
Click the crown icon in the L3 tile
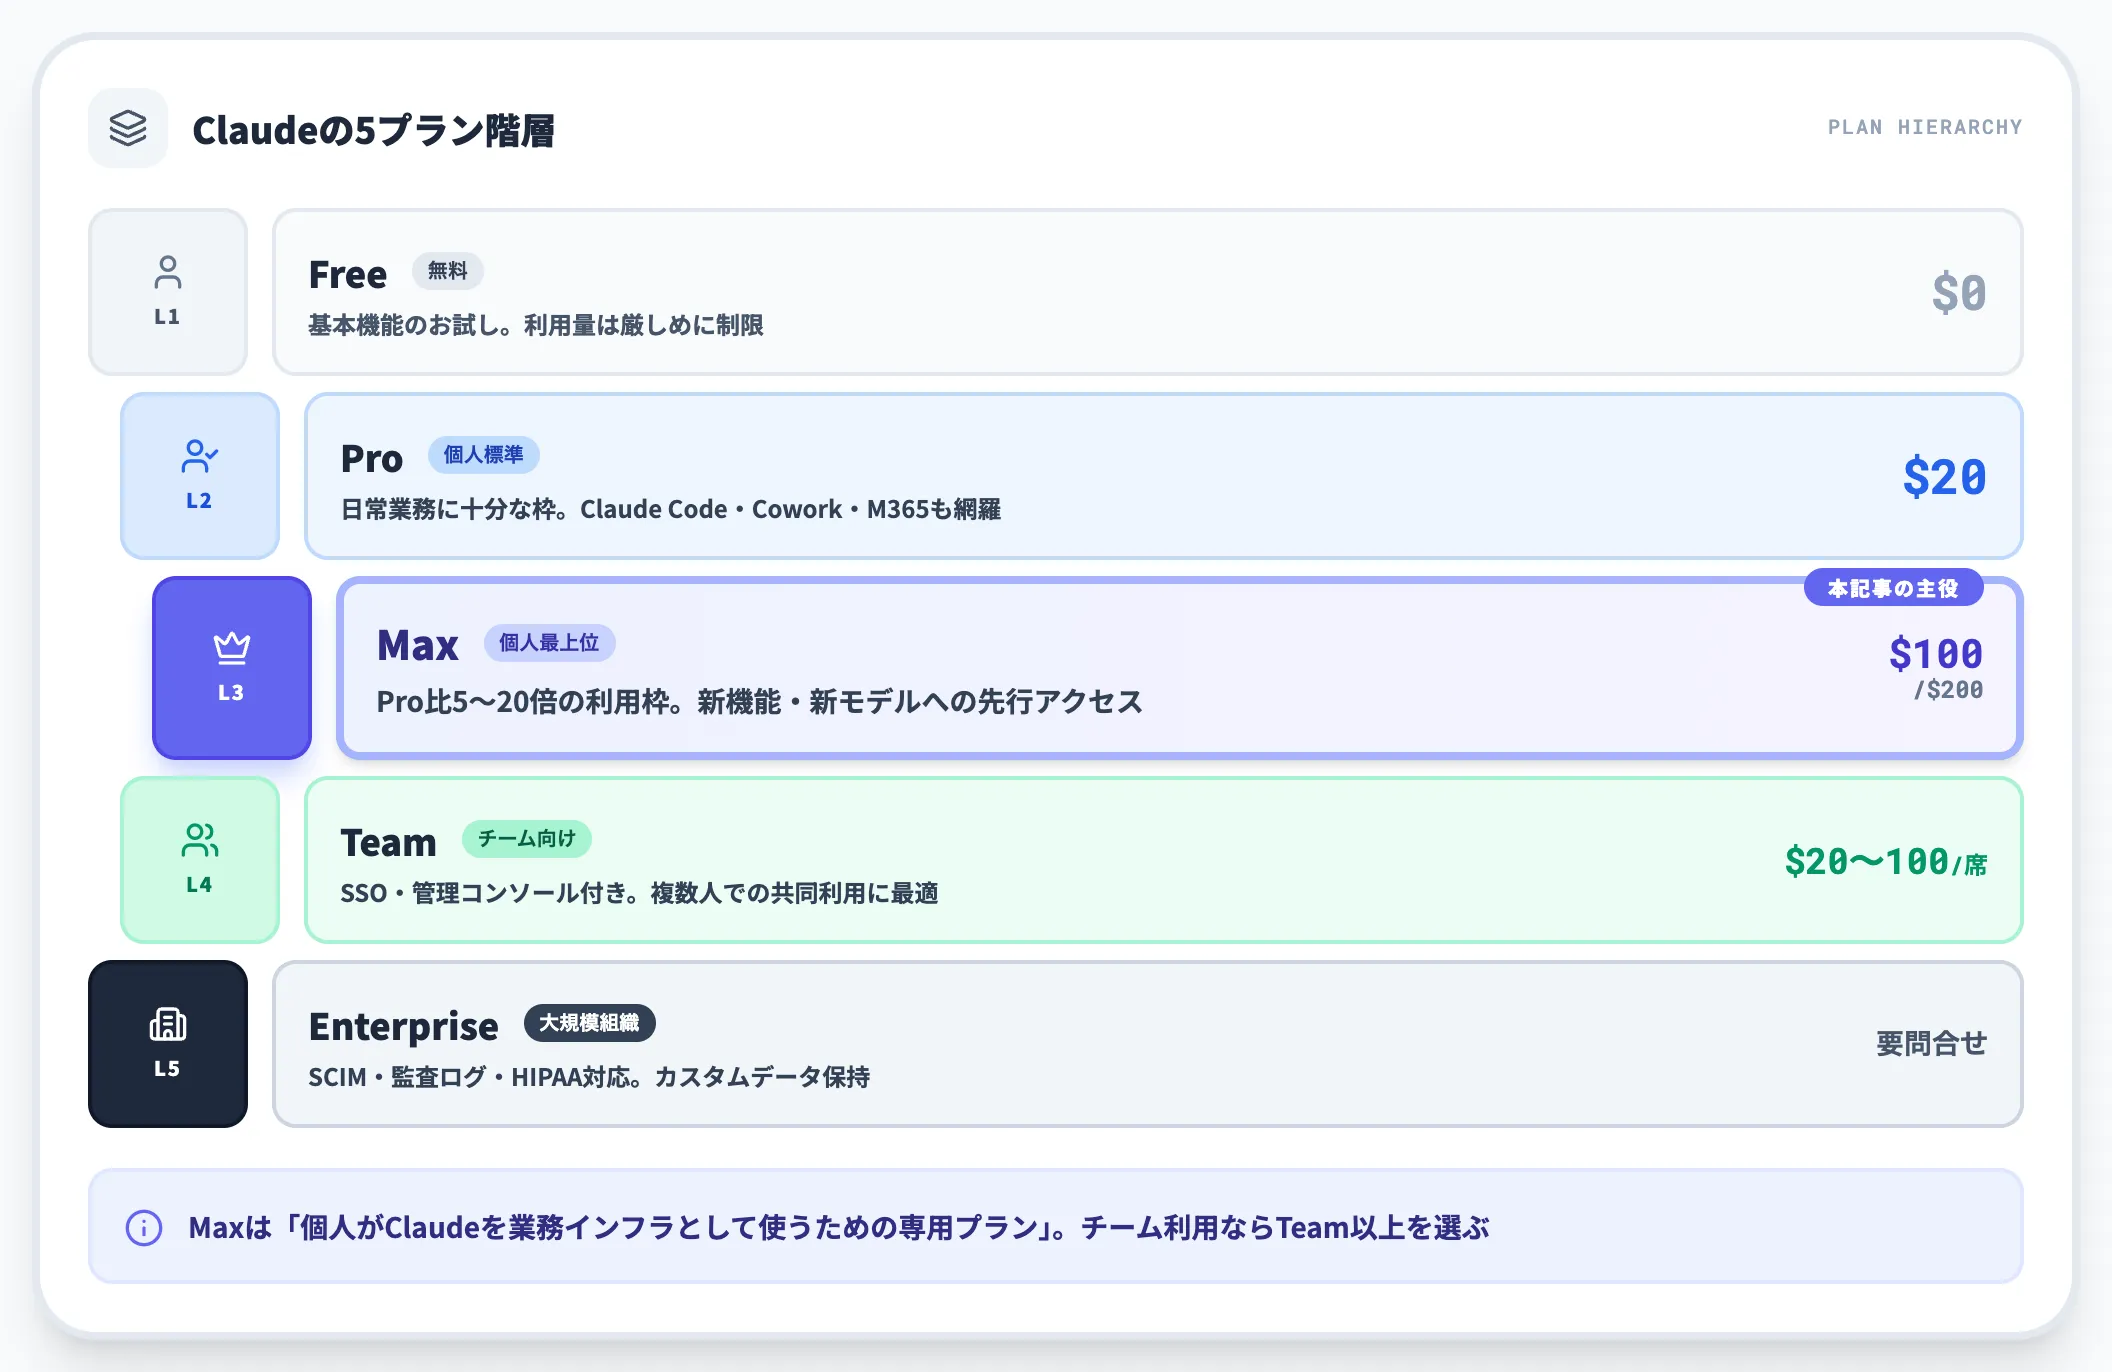coord(232,648)
